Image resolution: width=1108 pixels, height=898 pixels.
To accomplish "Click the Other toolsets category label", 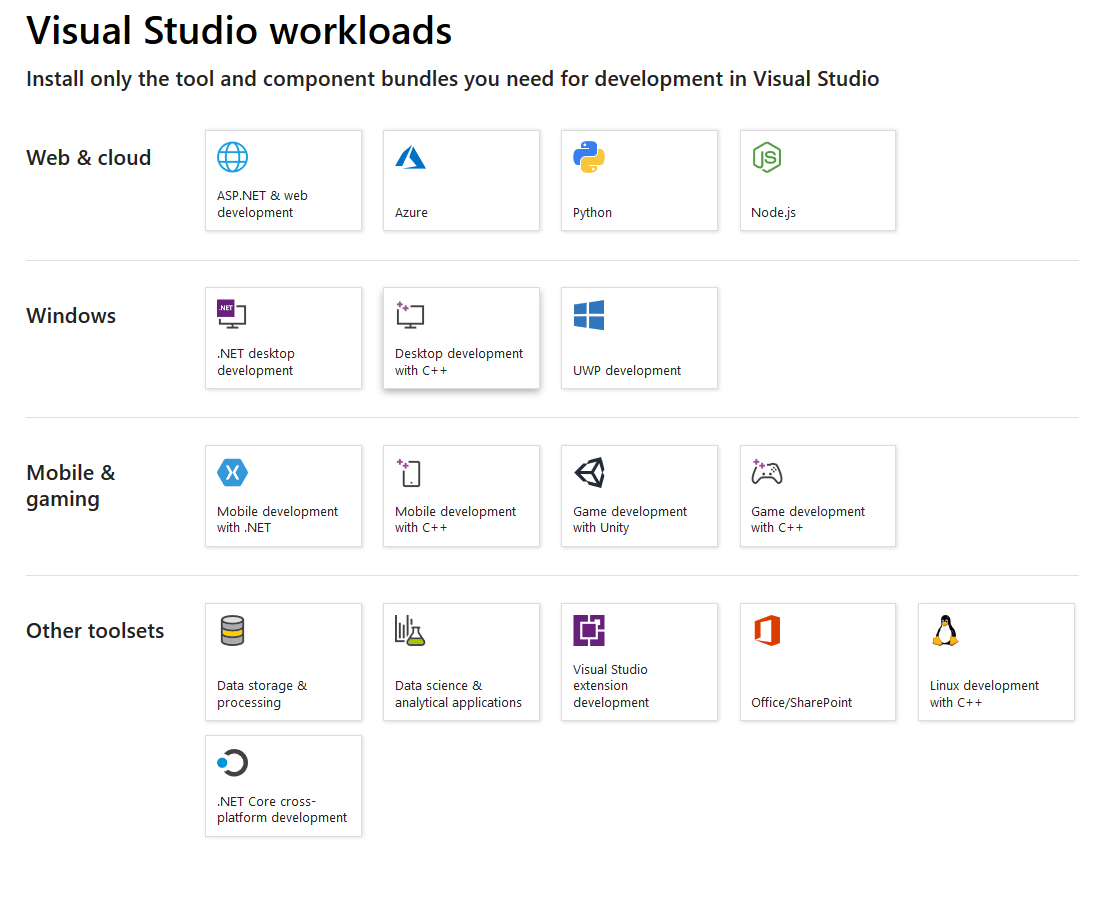I will pyautogui.click(x=95, y=631).
